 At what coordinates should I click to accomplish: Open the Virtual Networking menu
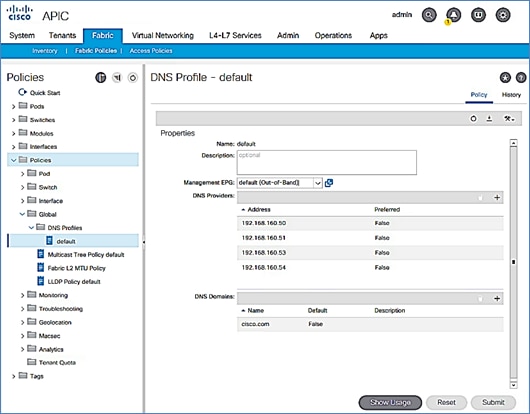point(163,35)
